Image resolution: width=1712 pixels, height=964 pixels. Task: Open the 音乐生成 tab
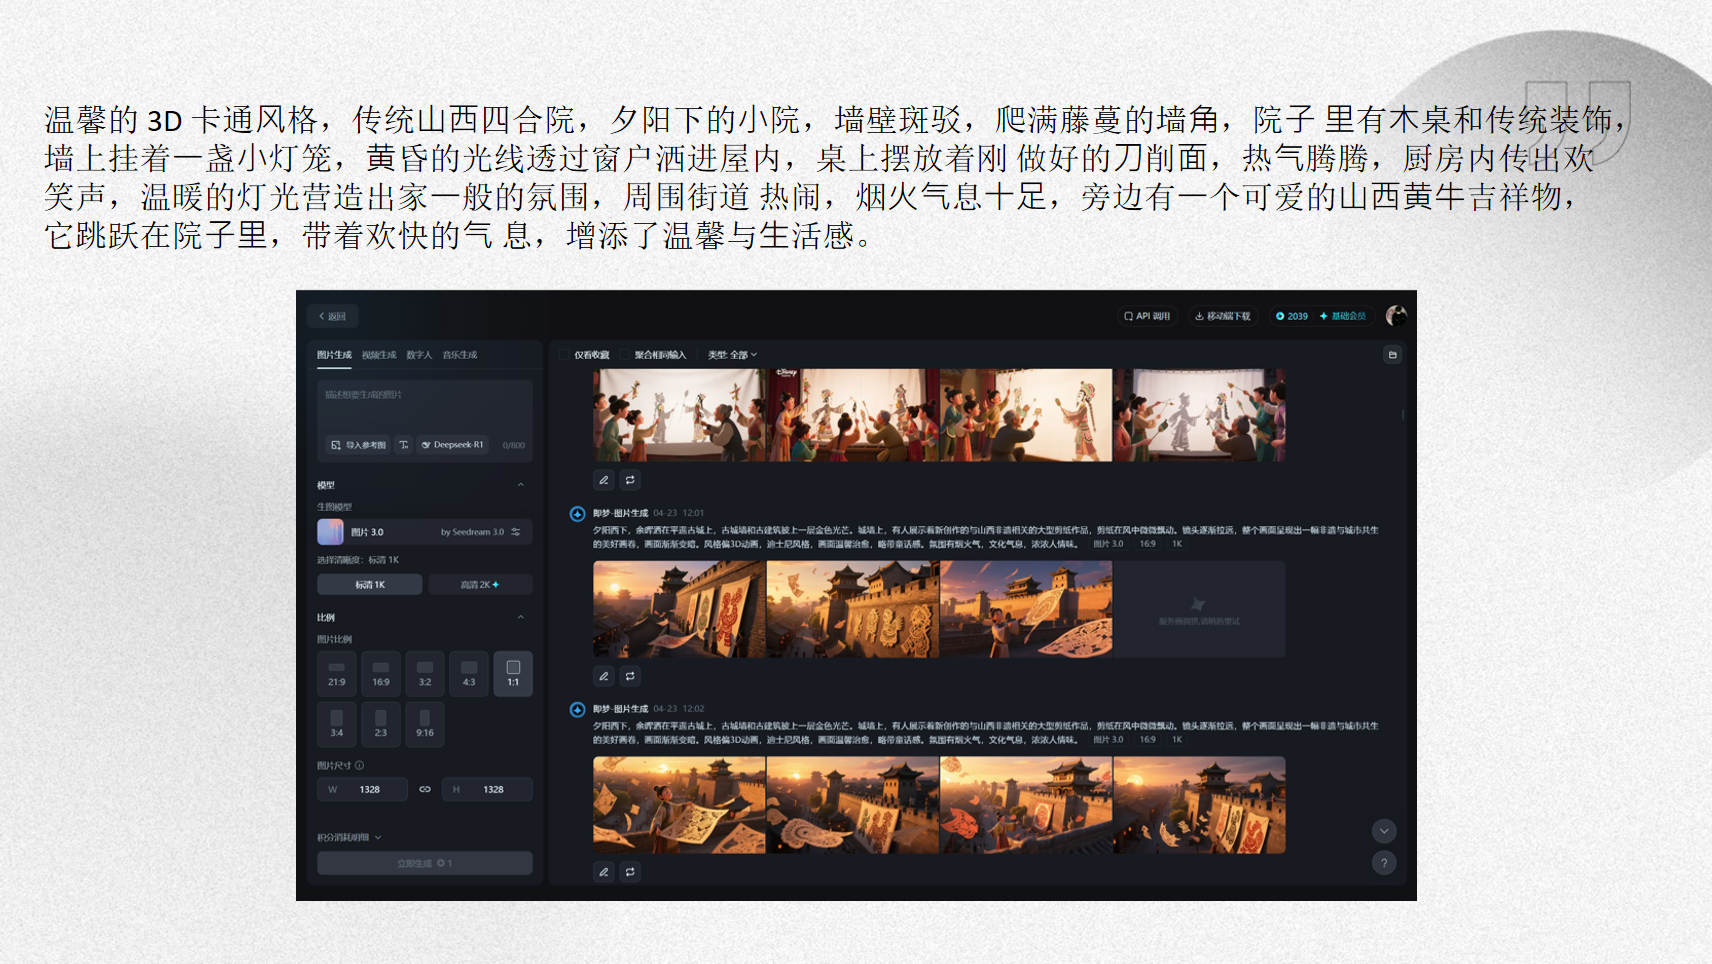tap(460, 355)
